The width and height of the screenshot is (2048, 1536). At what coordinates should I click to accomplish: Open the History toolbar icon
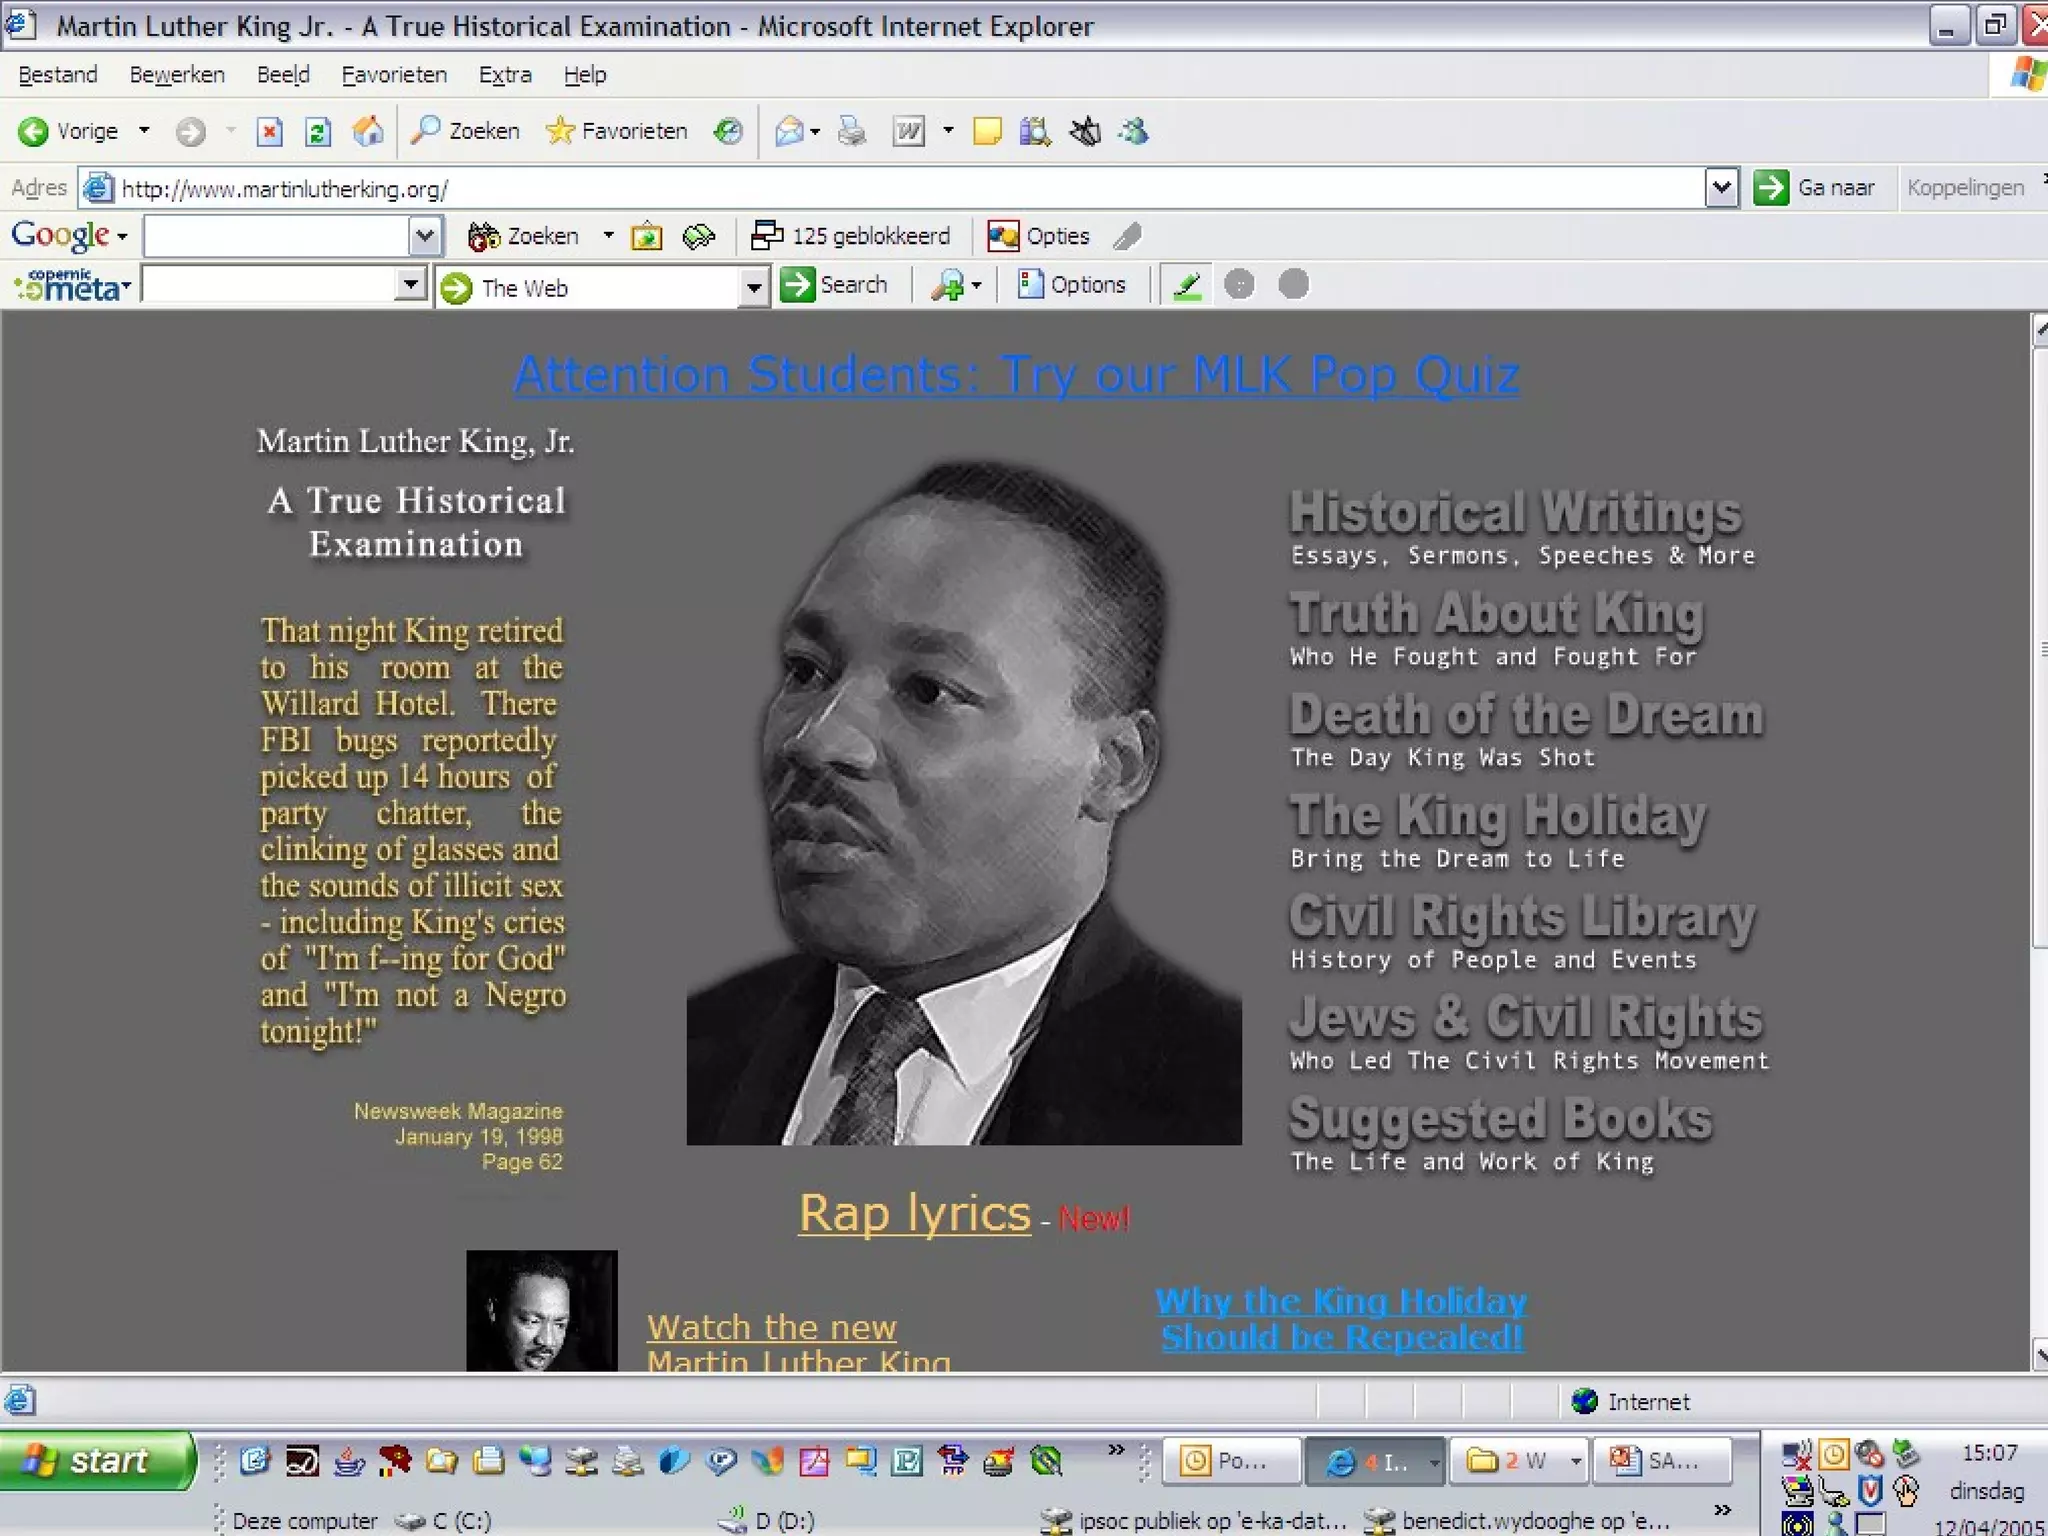point(728,131)
